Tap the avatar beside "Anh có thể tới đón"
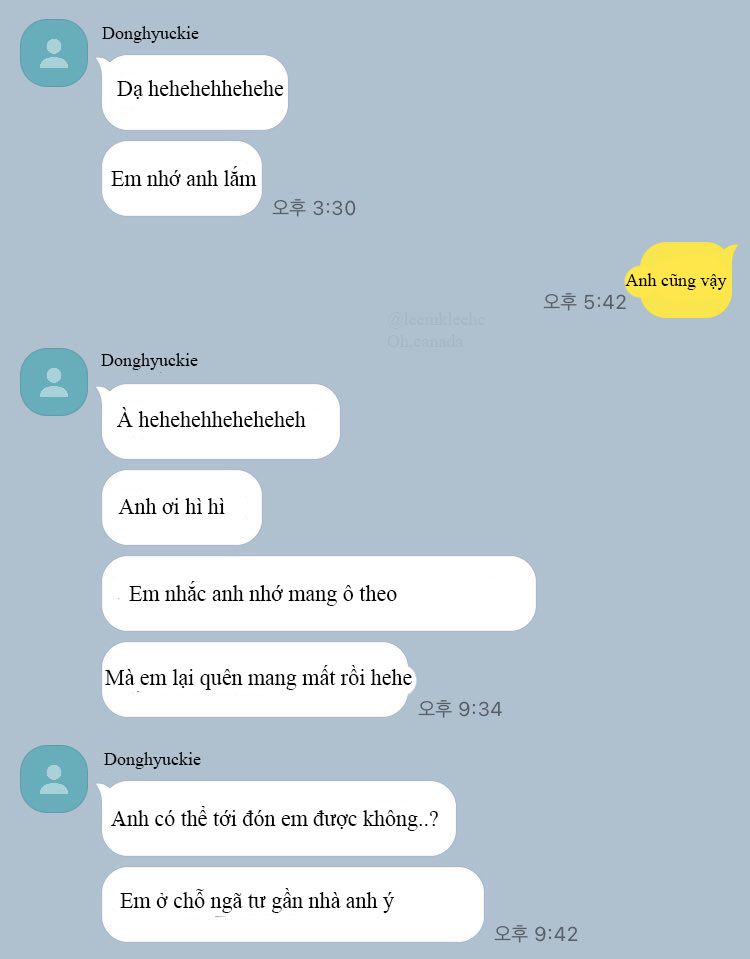Image resolution: width=750 pixels, height=959 pixels. click(54, 779)
